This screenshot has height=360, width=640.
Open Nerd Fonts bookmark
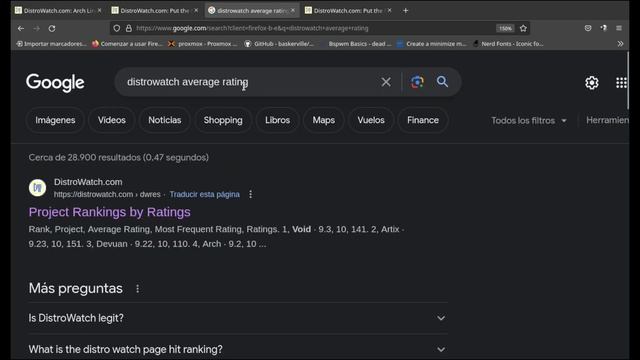click(508, 44)
